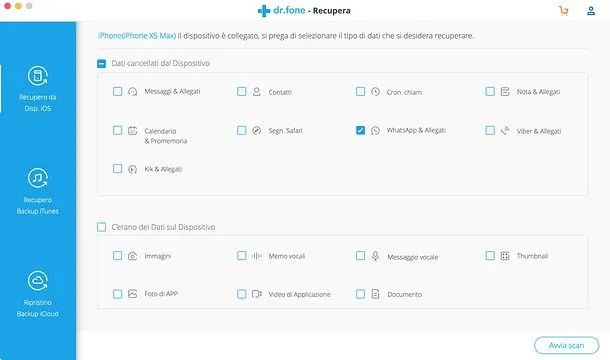Open the user account profile icon
Image resolution: width=610 pixels, height=360 pixels.
pyautogui.click(x=591, y=11)
